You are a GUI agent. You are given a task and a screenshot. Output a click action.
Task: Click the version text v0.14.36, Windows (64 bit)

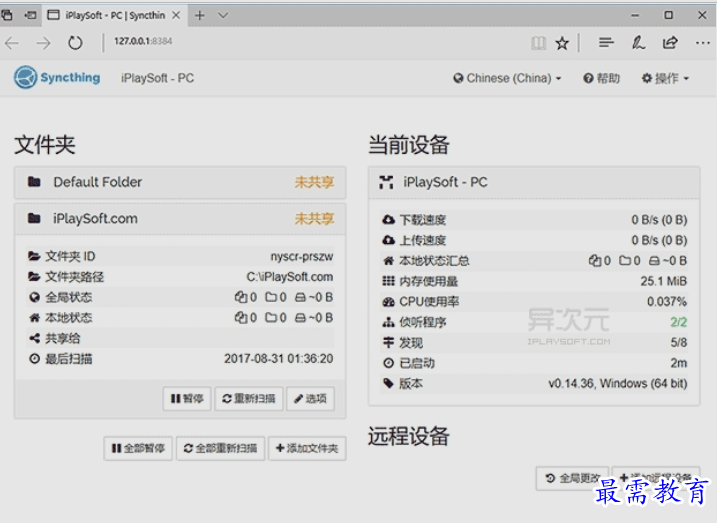point(618,383)
